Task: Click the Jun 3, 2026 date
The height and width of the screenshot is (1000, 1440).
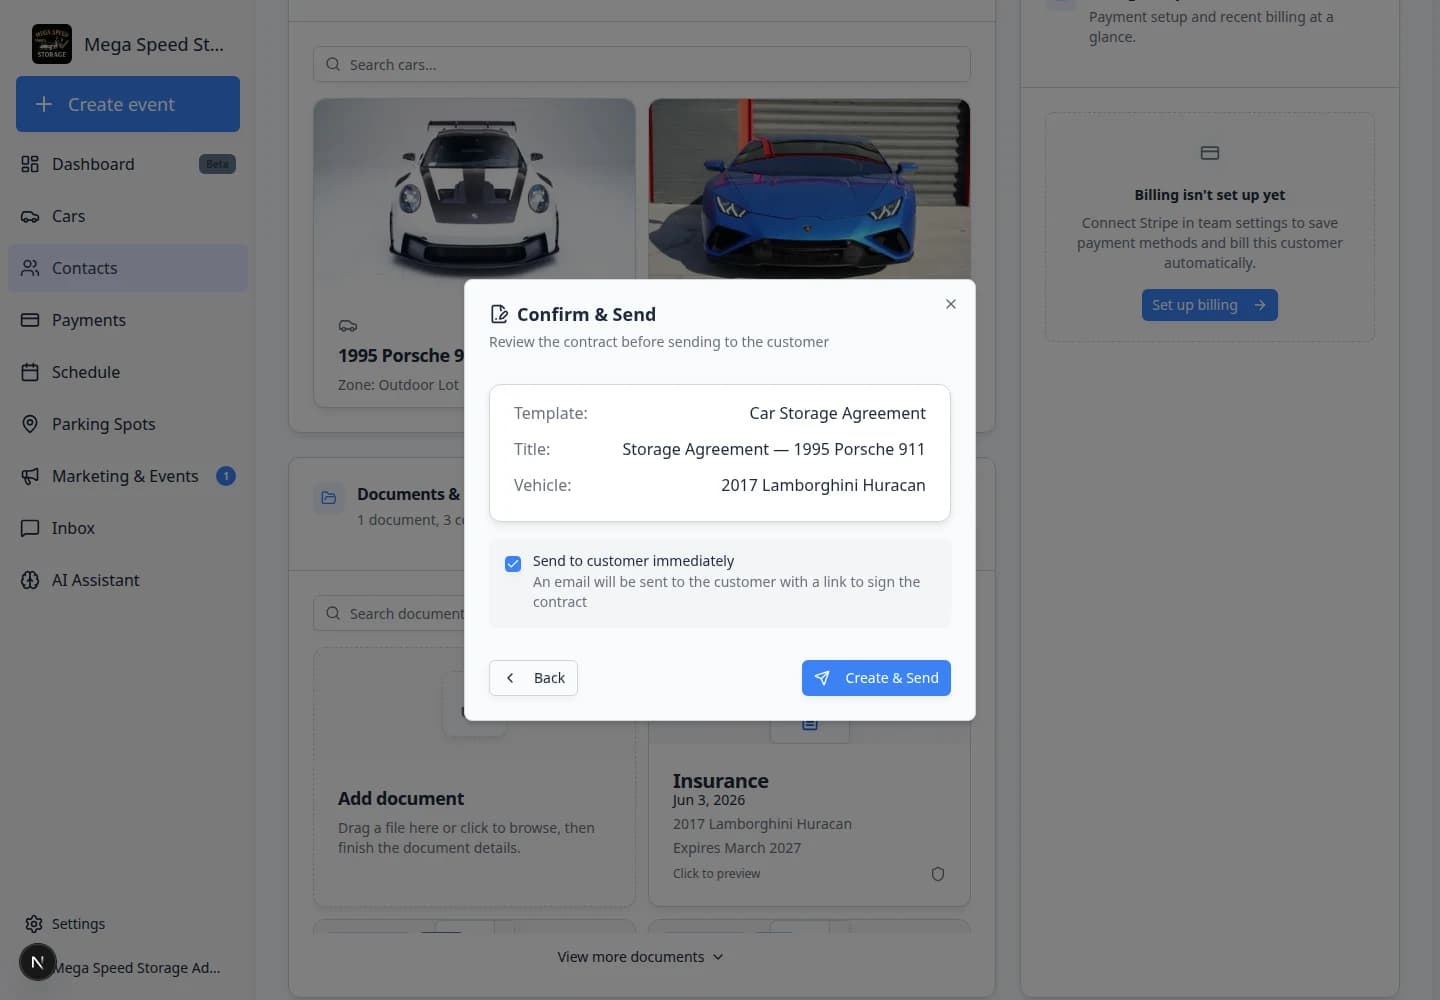Action: pos(709,800)
